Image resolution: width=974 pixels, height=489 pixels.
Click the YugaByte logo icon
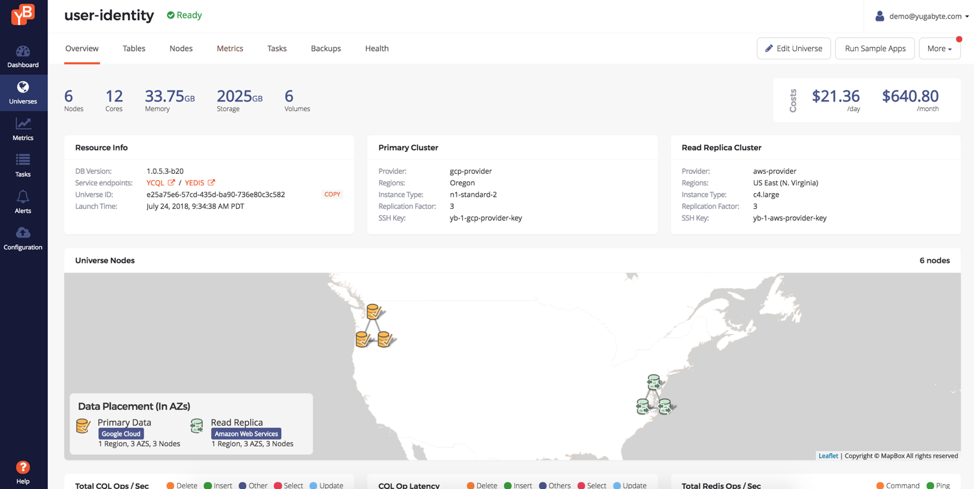[22, 14]
